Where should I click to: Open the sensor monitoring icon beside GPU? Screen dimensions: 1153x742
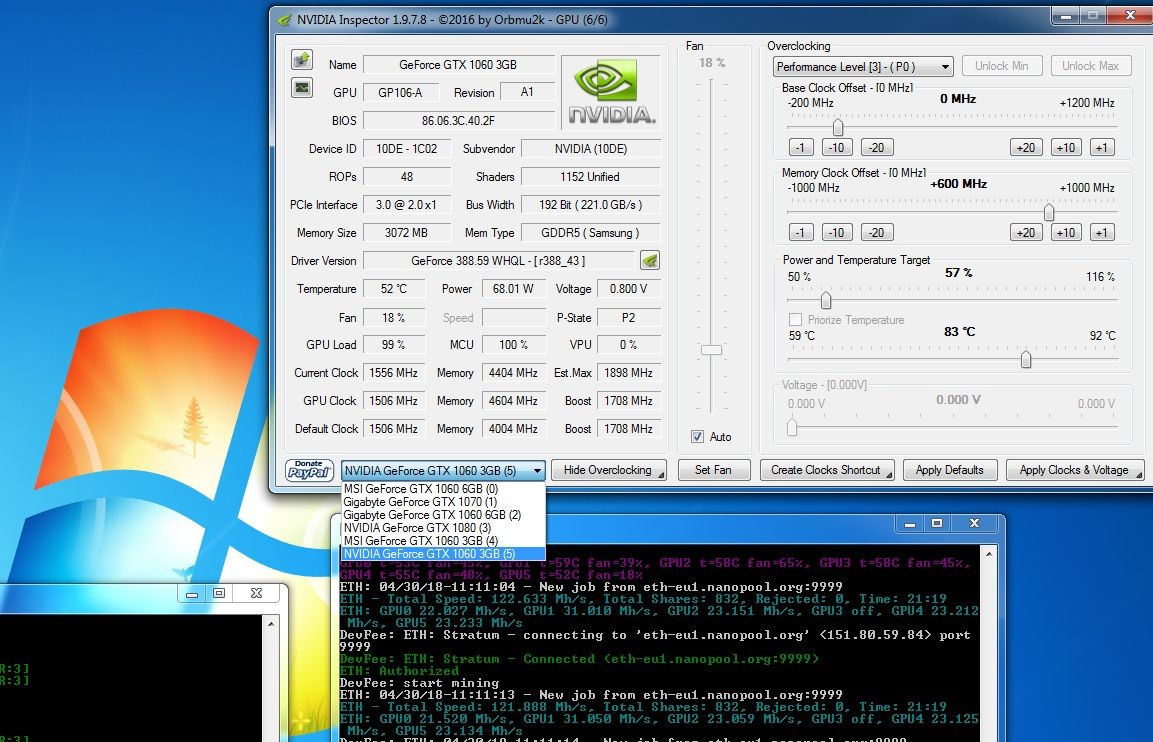(301, 88)
